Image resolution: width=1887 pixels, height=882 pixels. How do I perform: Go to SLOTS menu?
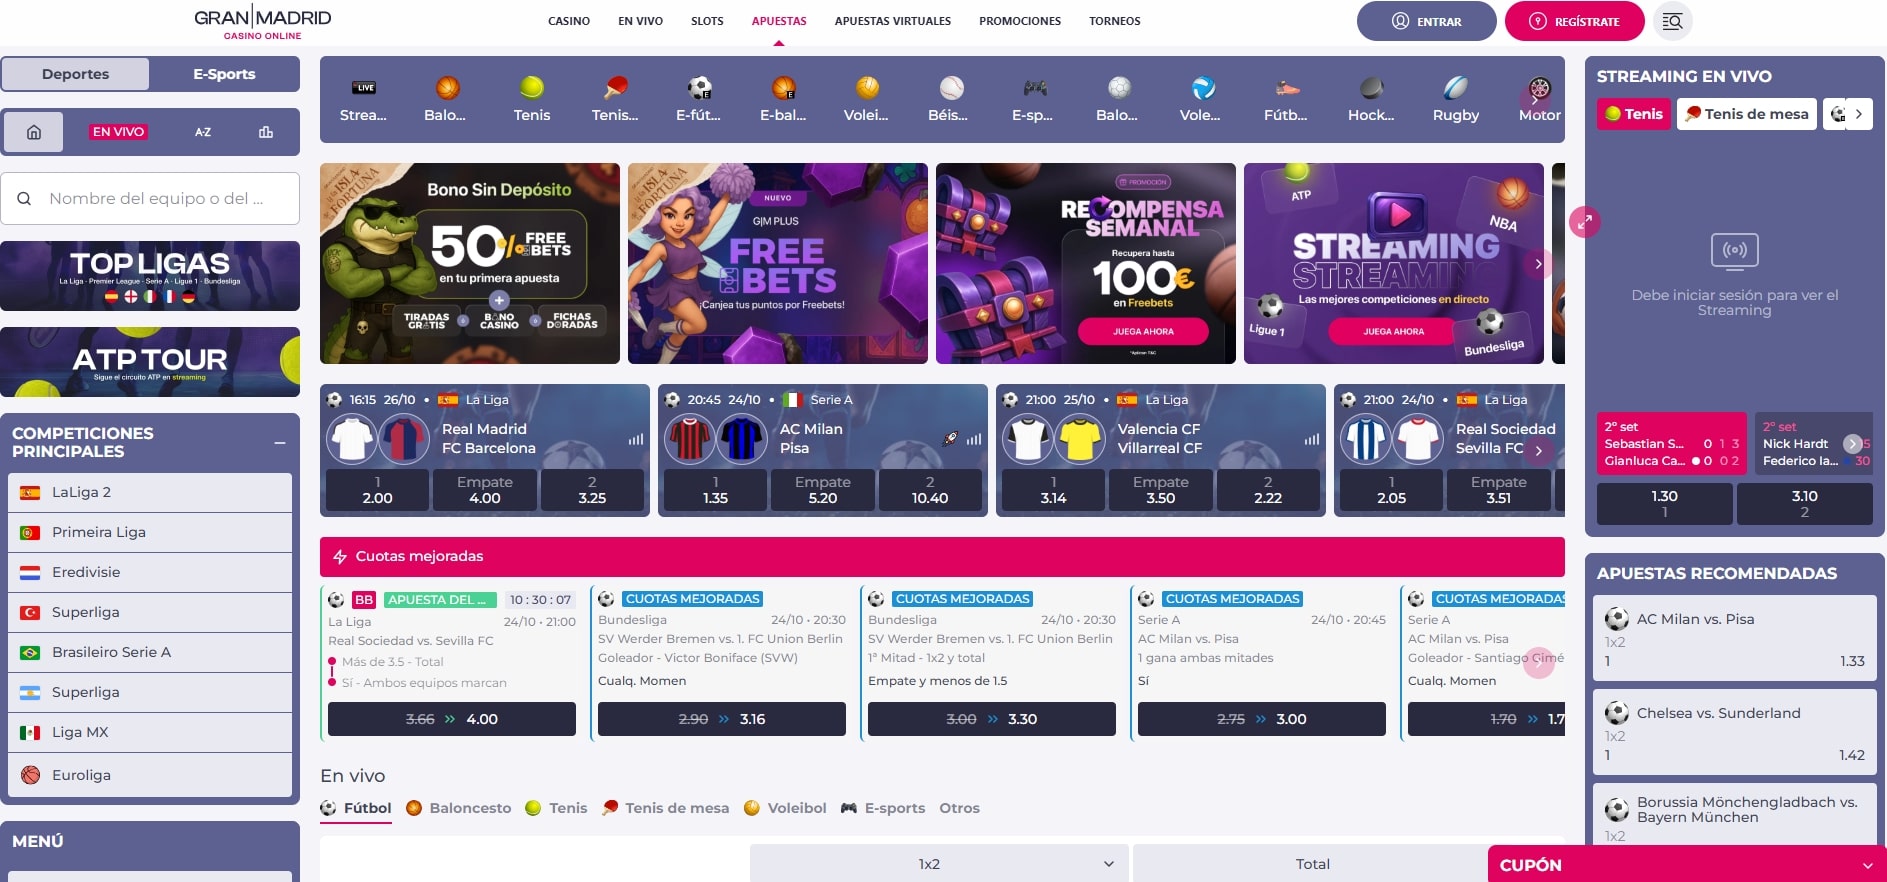[x=707, y=21]
